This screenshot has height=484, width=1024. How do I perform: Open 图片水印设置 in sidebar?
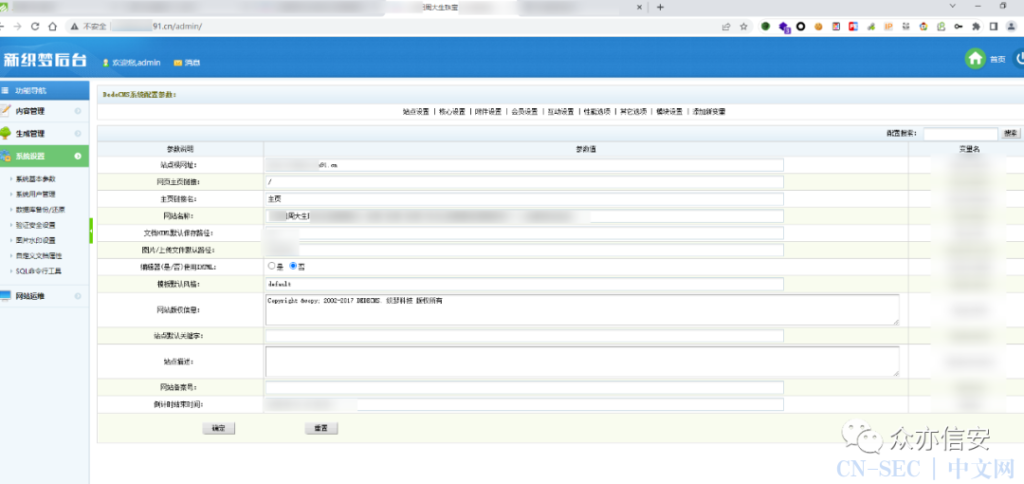[x=36, y=240]
